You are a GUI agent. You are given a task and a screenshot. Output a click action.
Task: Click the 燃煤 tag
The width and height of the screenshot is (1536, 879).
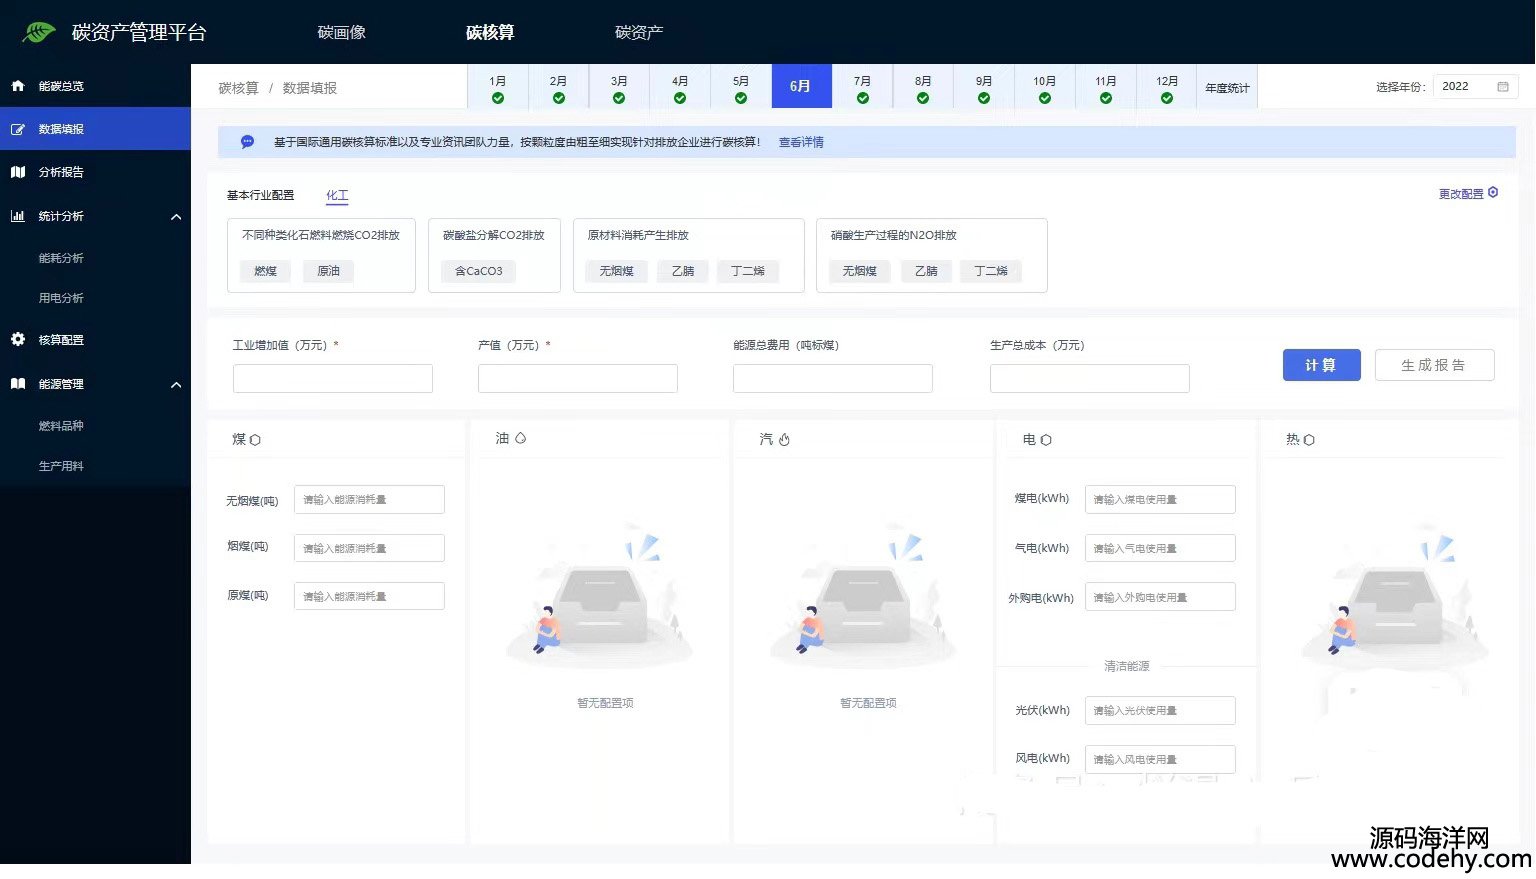pos(265,271)
